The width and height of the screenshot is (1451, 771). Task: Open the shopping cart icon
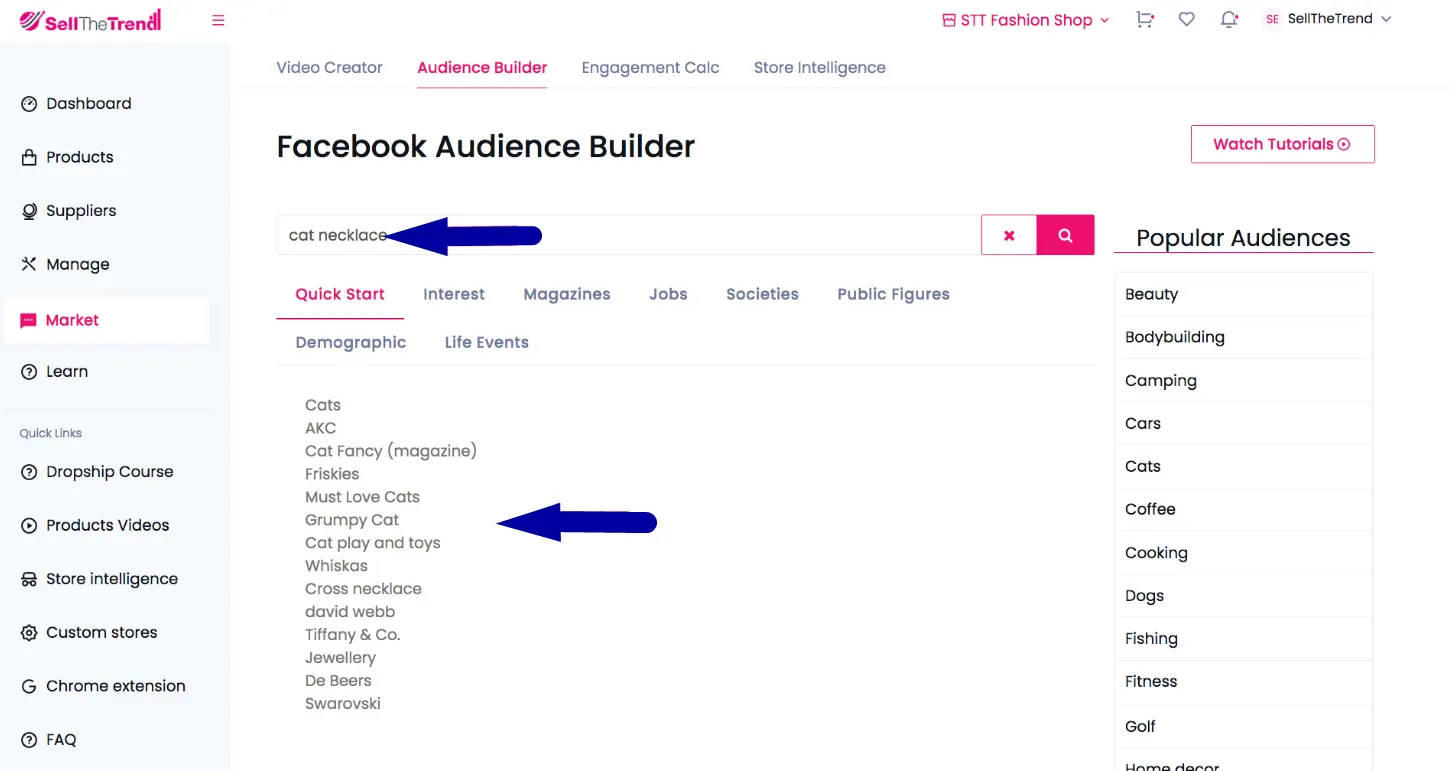1145,20
